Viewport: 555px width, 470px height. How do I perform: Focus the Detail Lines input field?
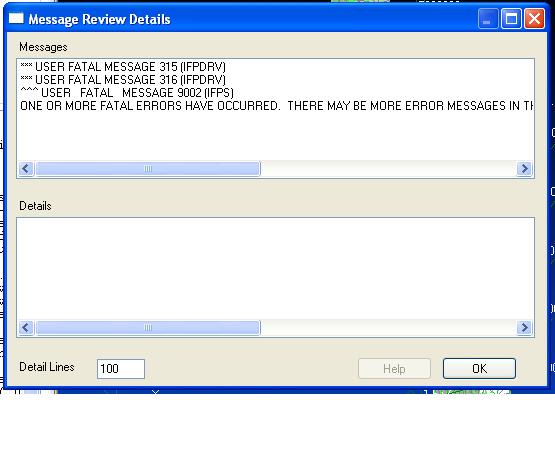pyautogui.click(x=121, y=369)
